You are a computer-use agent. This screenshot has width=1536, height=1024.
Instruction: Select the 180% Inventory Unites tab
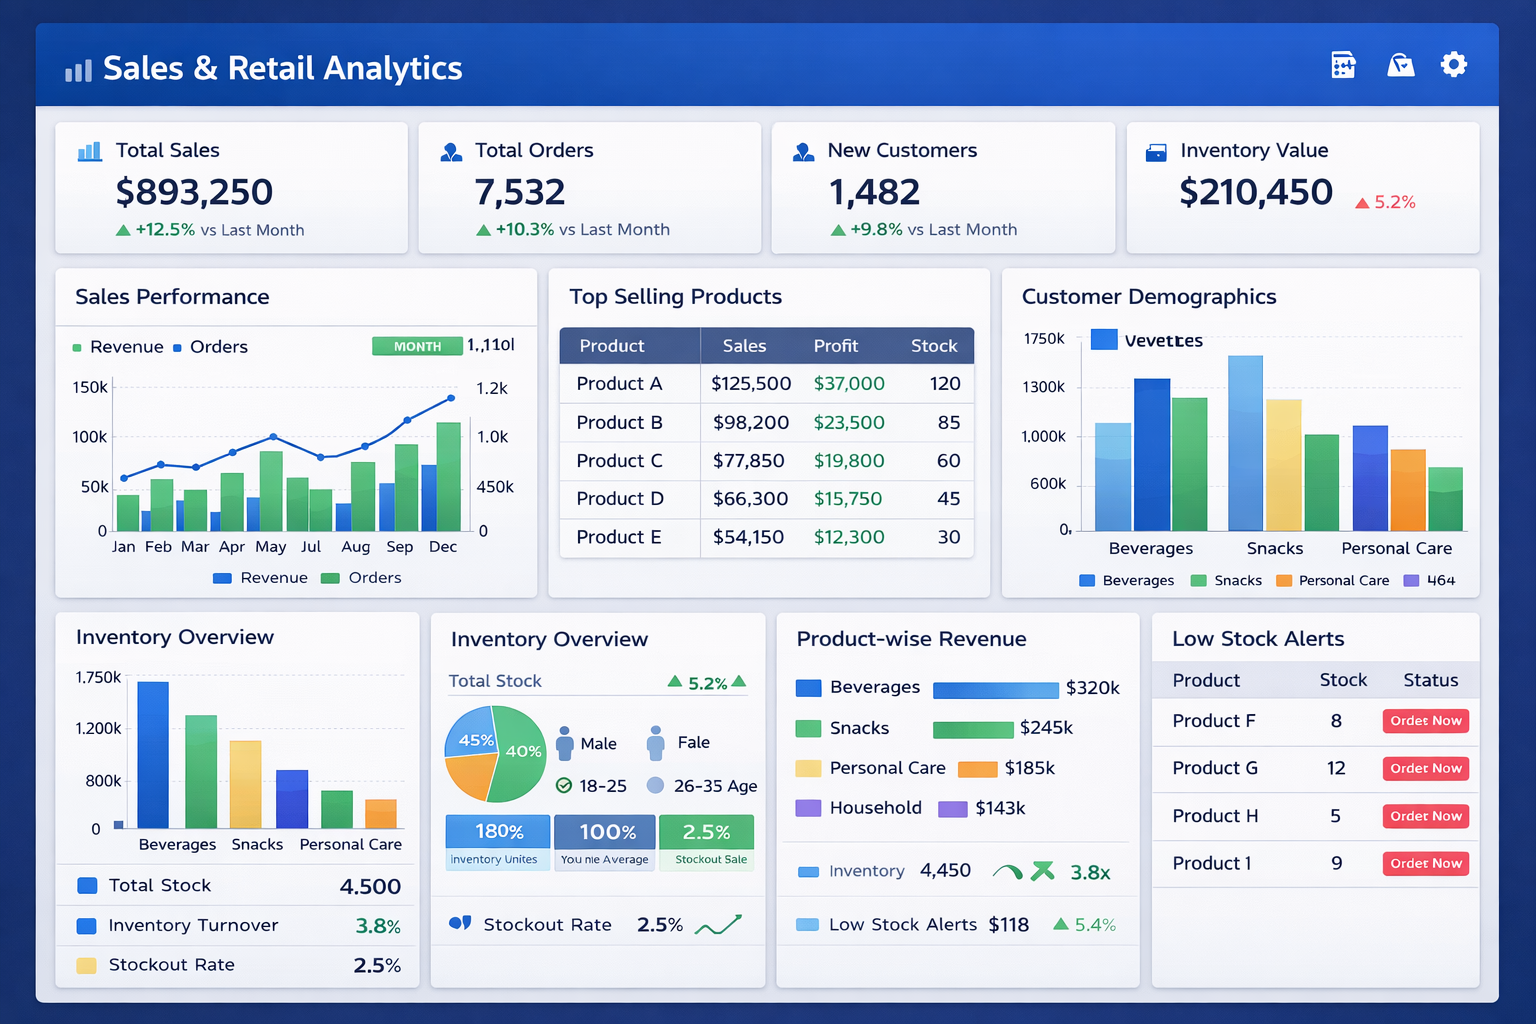coord(497,841)
